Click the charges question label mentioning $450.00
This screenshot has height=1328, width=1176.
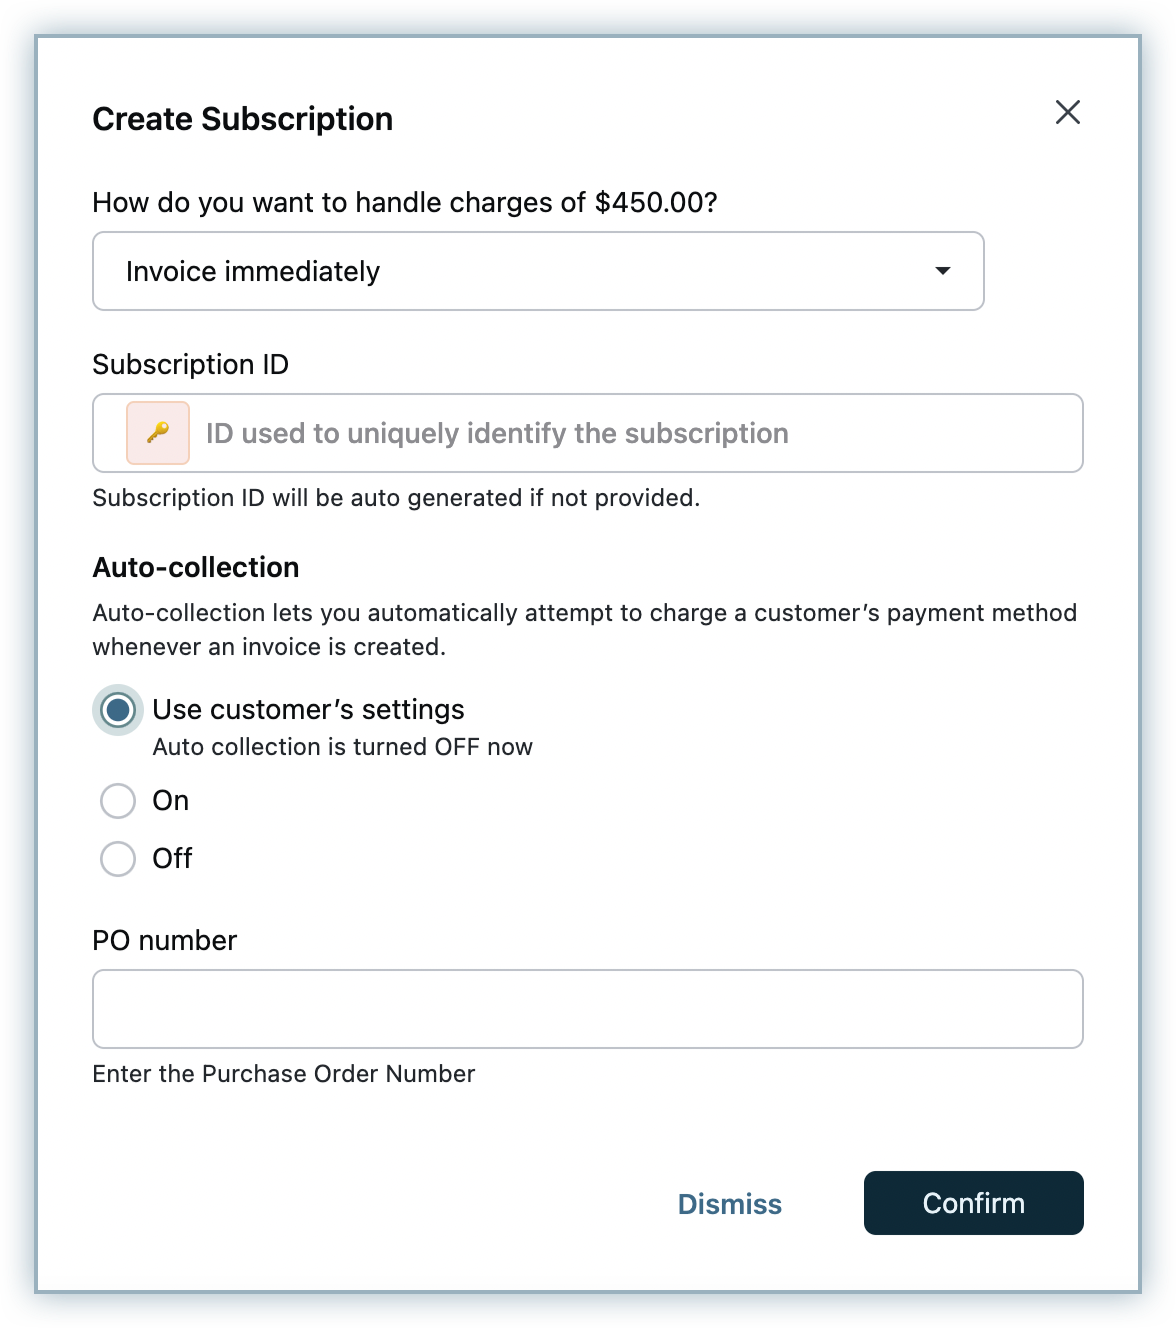click(x=404, y=203)
